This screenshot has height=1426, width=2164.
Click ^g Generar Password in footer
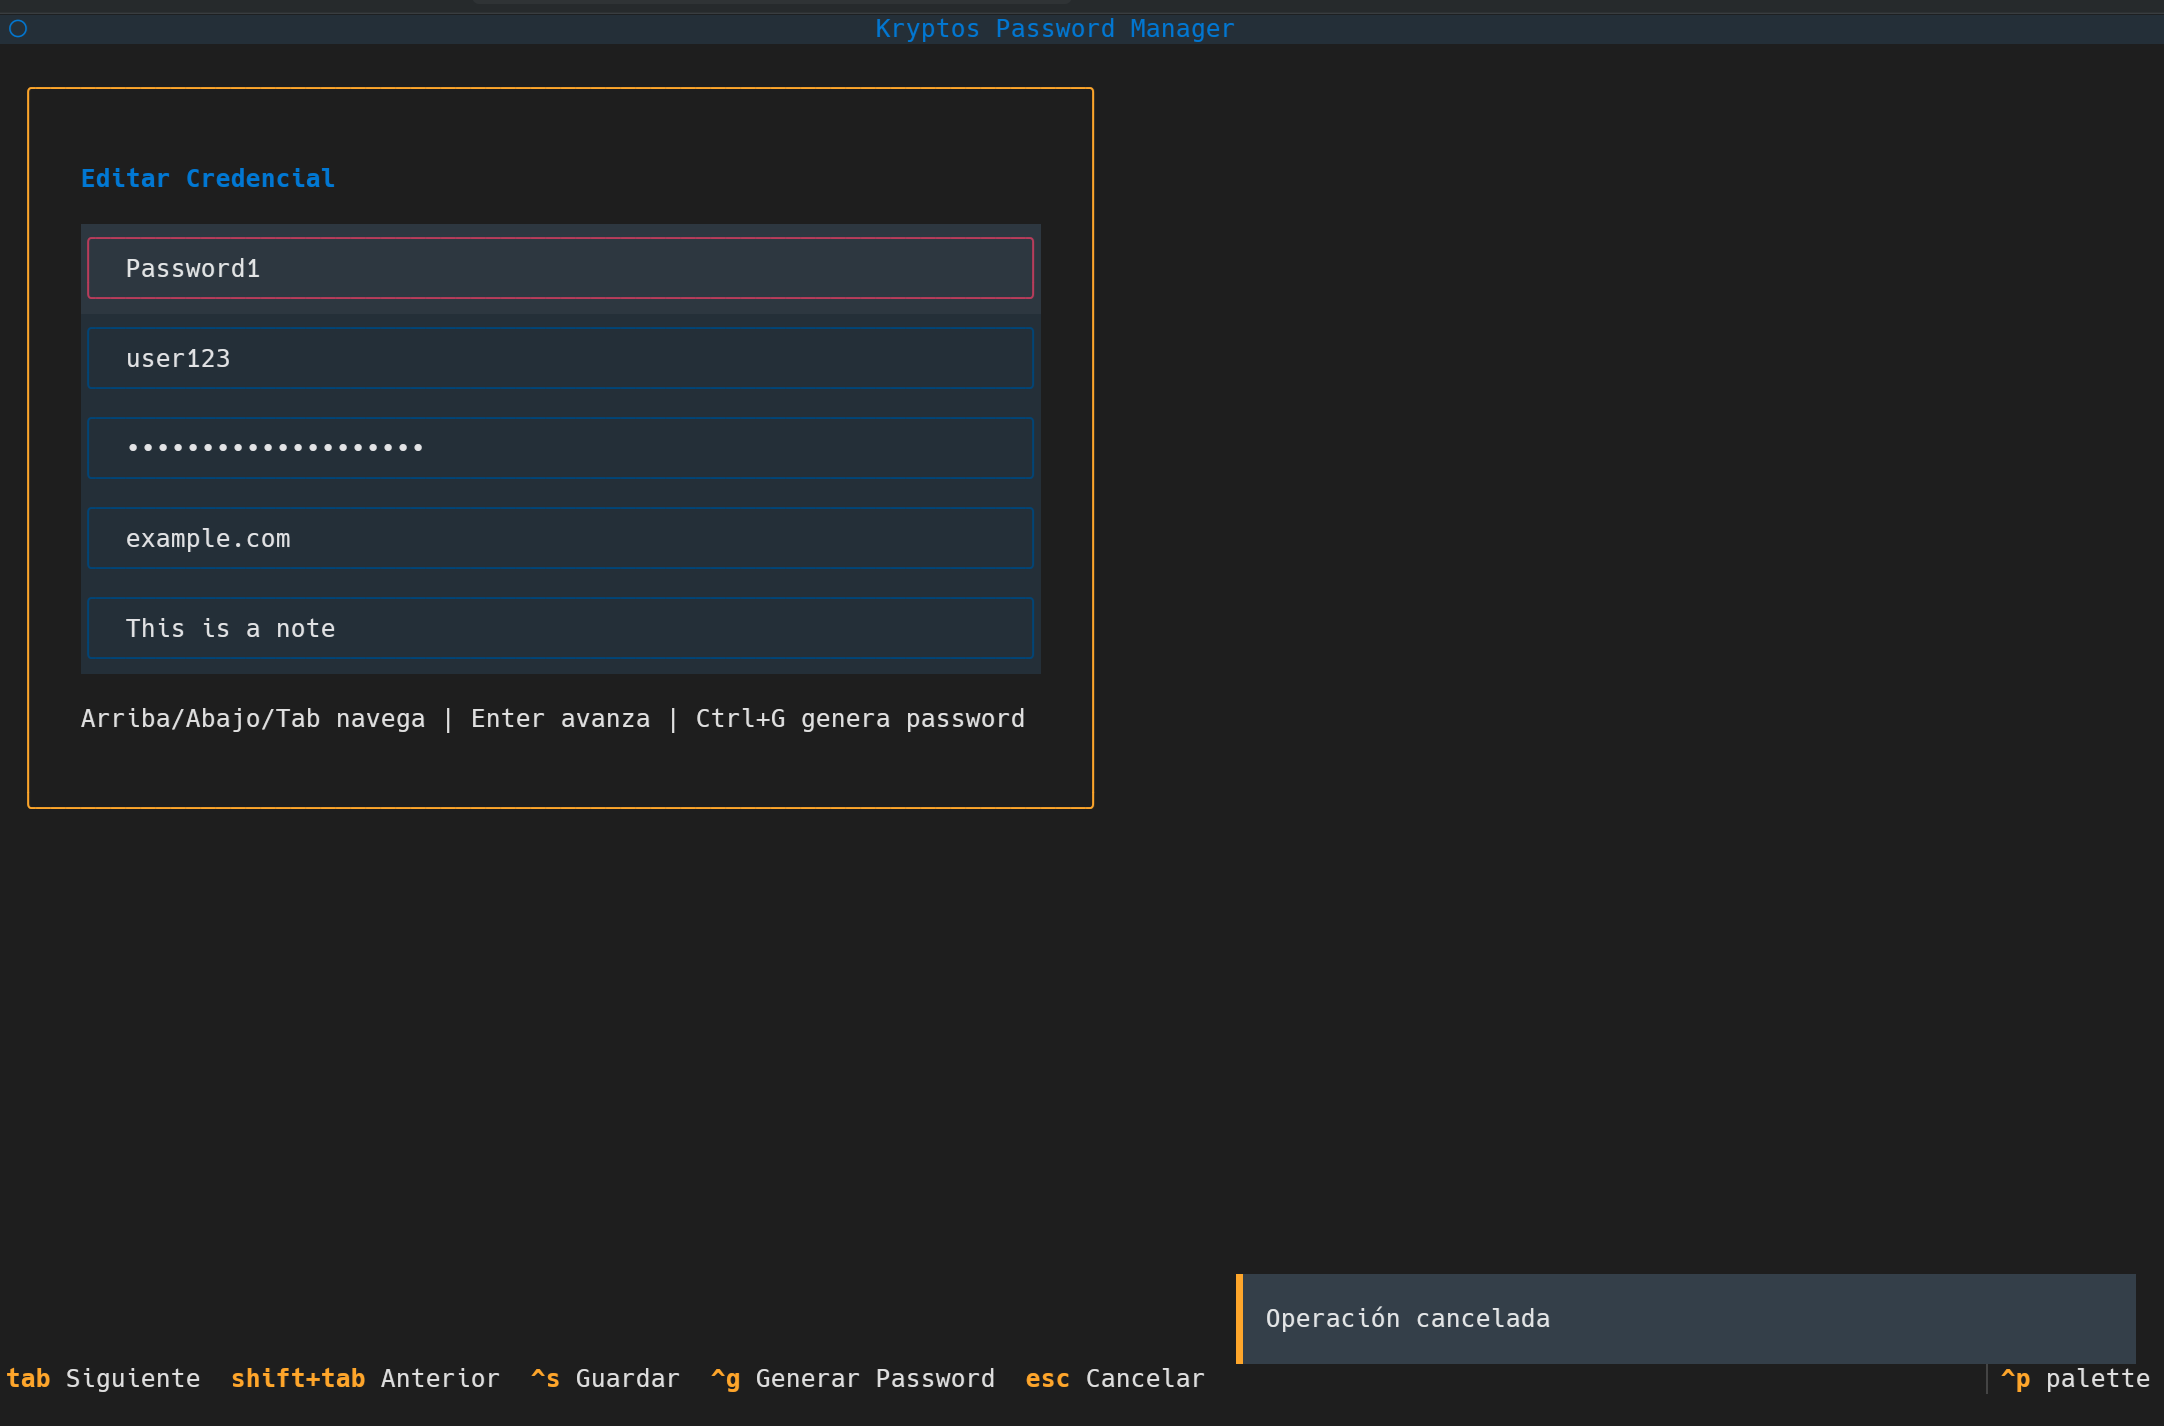(x=853, y=1379)
